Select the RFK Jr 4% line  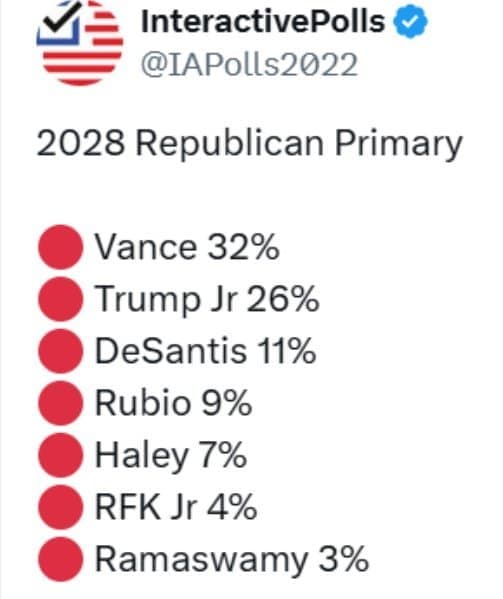(x=176, y=507)
